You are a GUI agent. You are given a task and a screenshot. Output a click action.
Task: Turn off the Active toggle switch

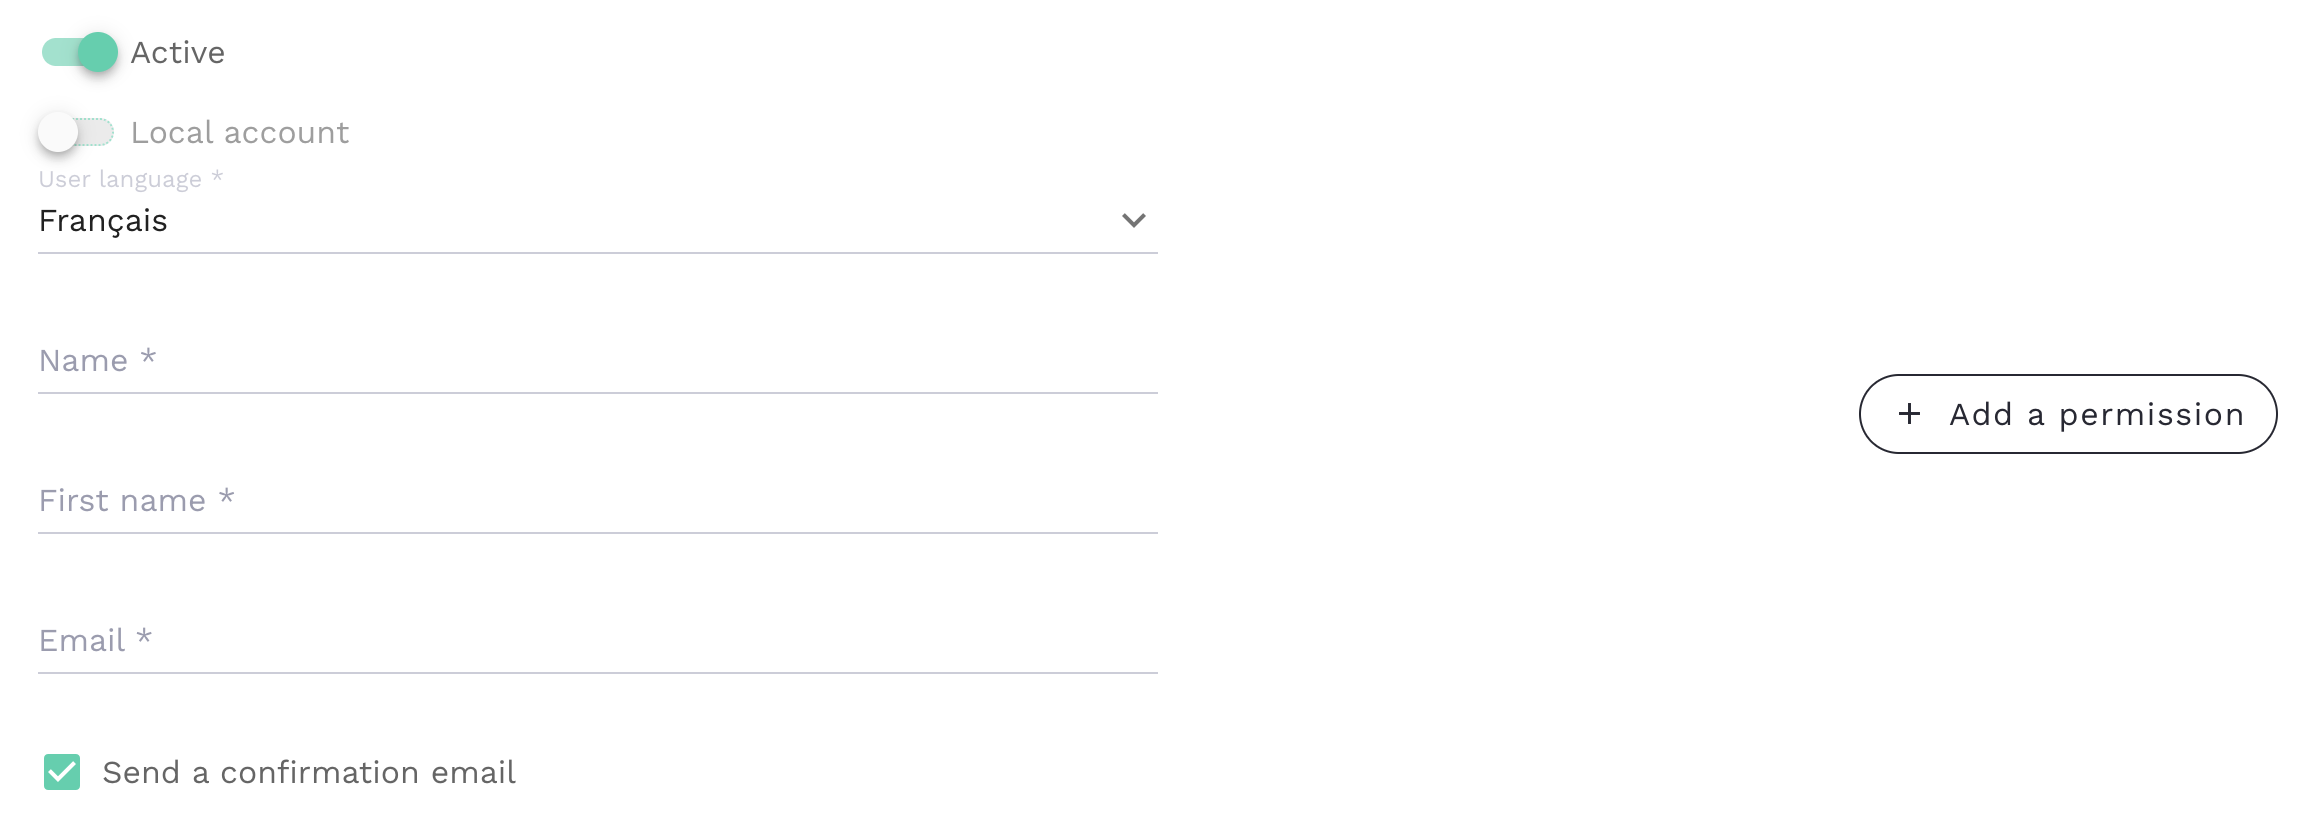point(80,52)
